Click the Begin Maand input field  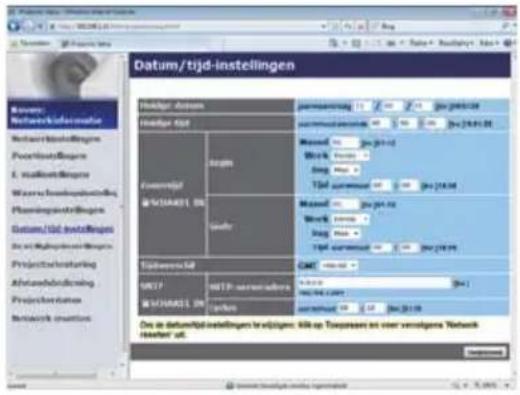point(345,142)
